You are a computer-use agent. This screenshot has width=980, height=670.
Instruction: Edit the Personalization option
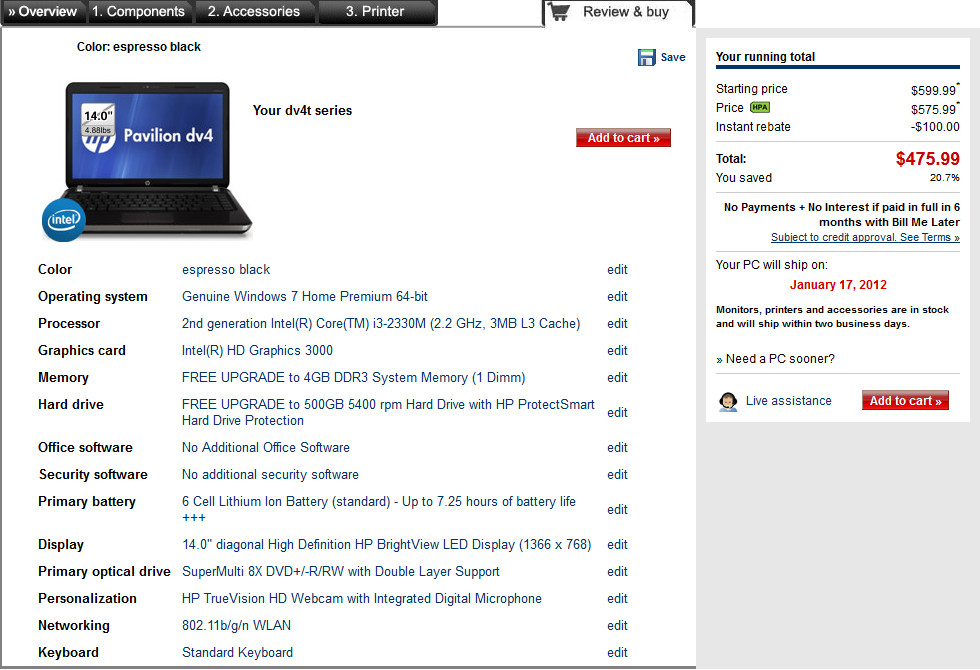tap(617, 598)
